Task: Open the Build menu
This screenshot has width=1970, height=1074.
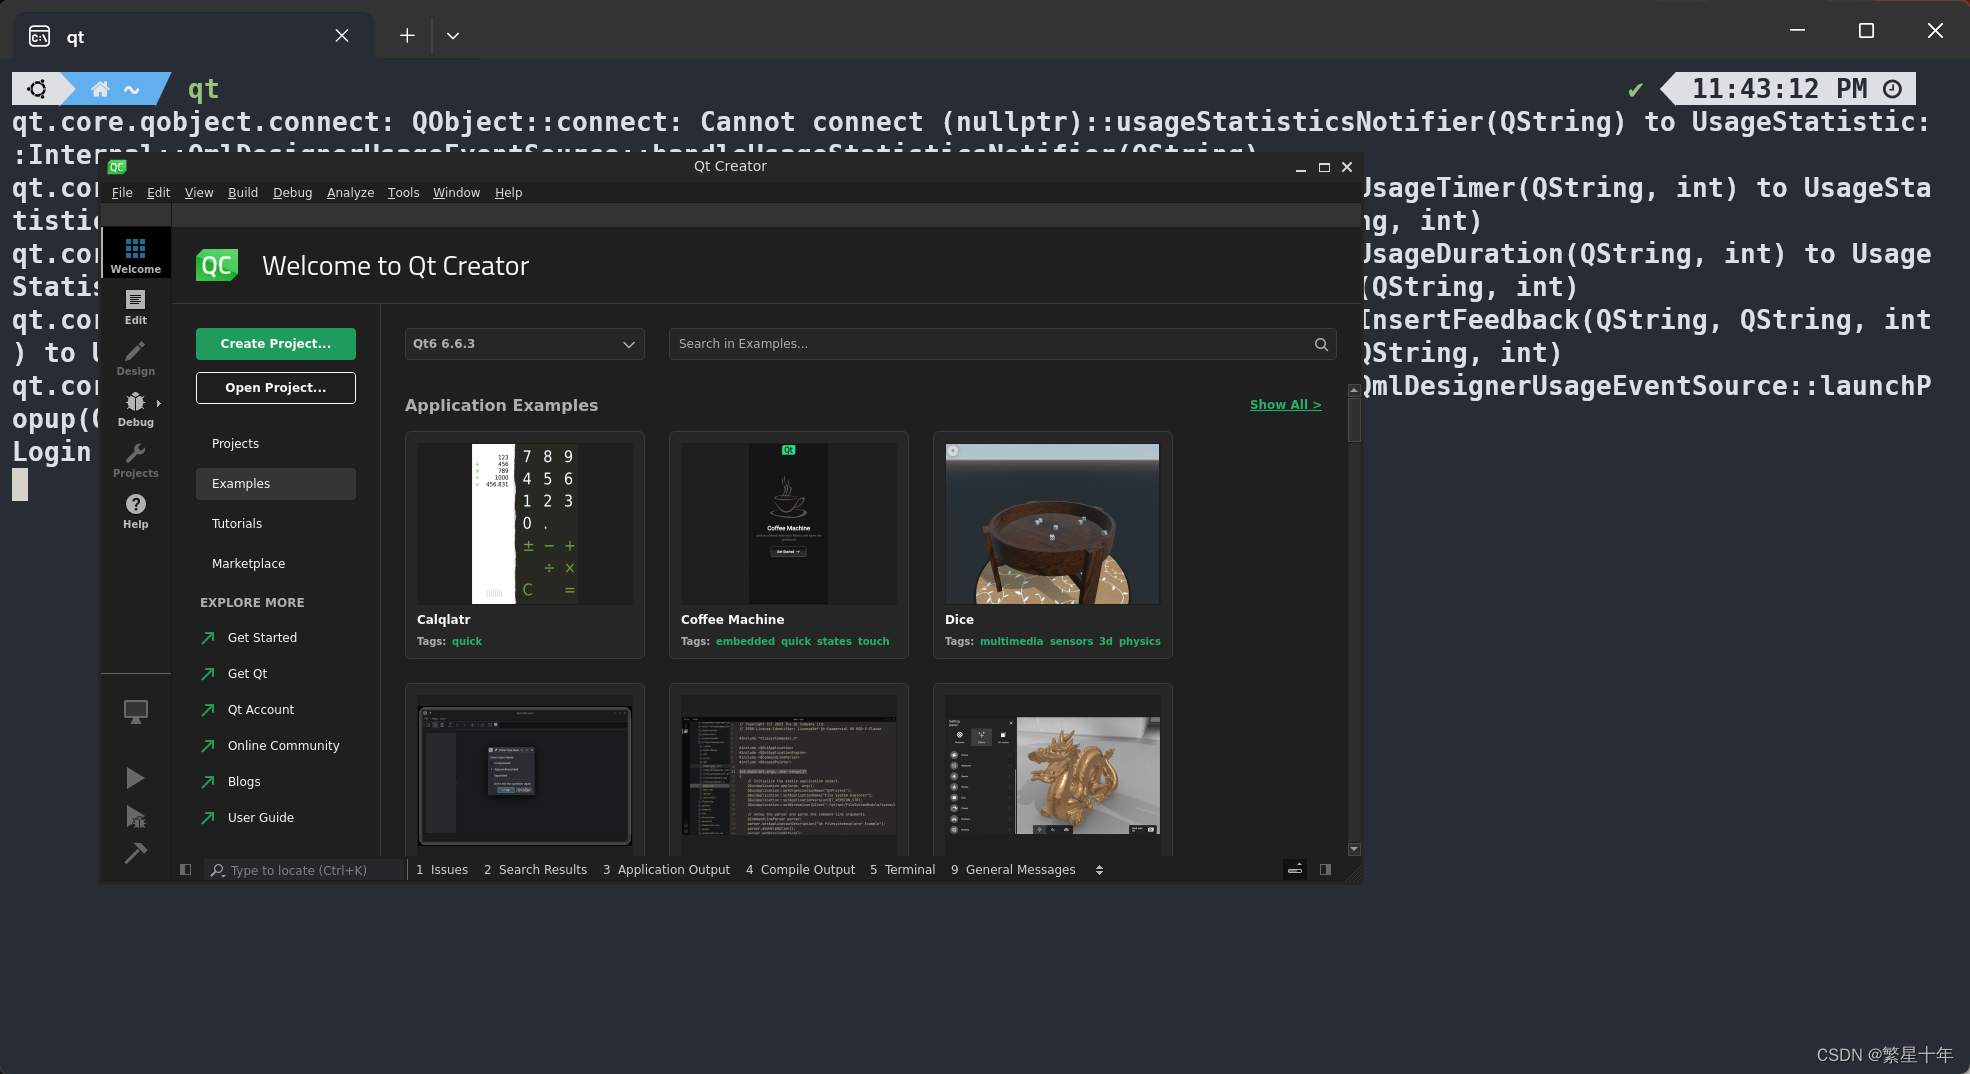Action: 243,193
